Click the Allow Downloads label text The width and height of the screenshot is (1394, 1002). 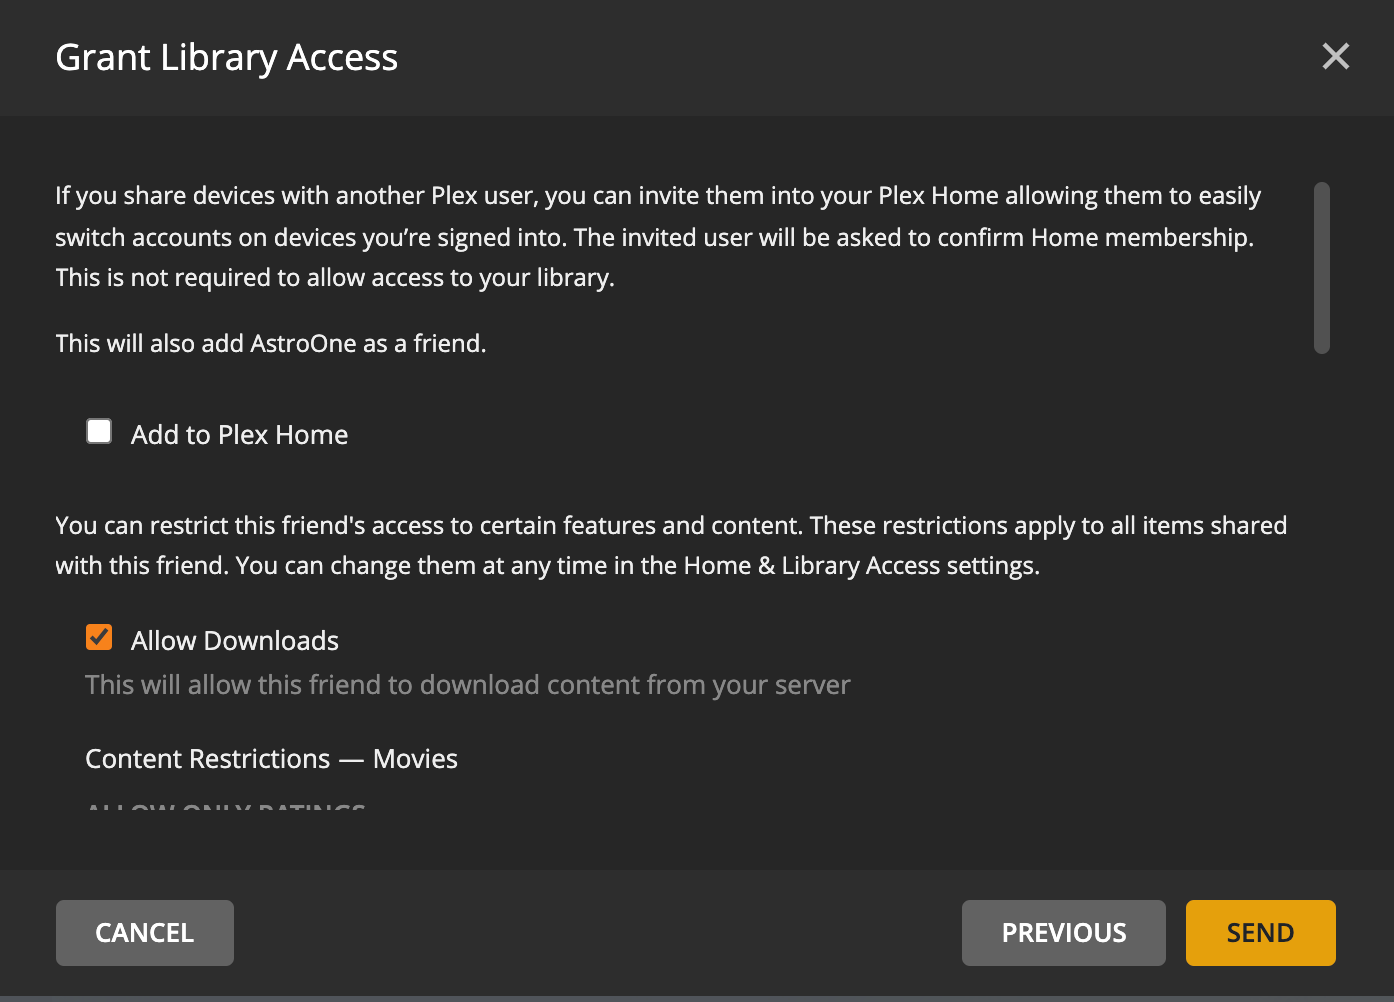tap(235, 640)
